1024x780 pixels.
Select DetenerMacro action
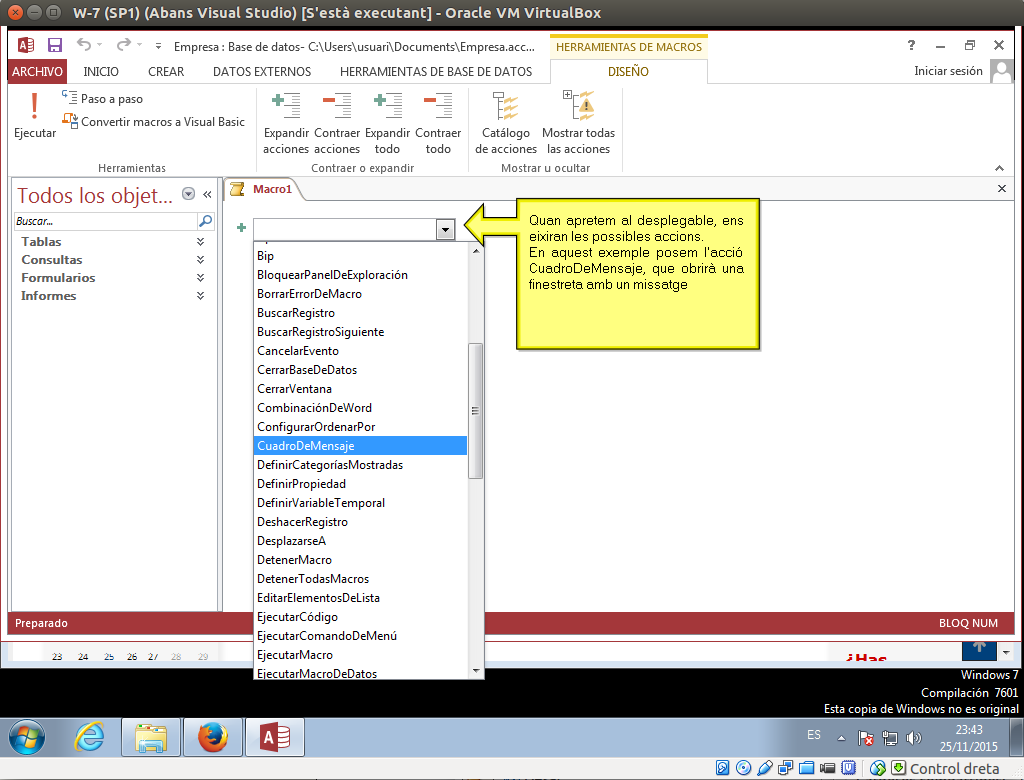[360, 560]
